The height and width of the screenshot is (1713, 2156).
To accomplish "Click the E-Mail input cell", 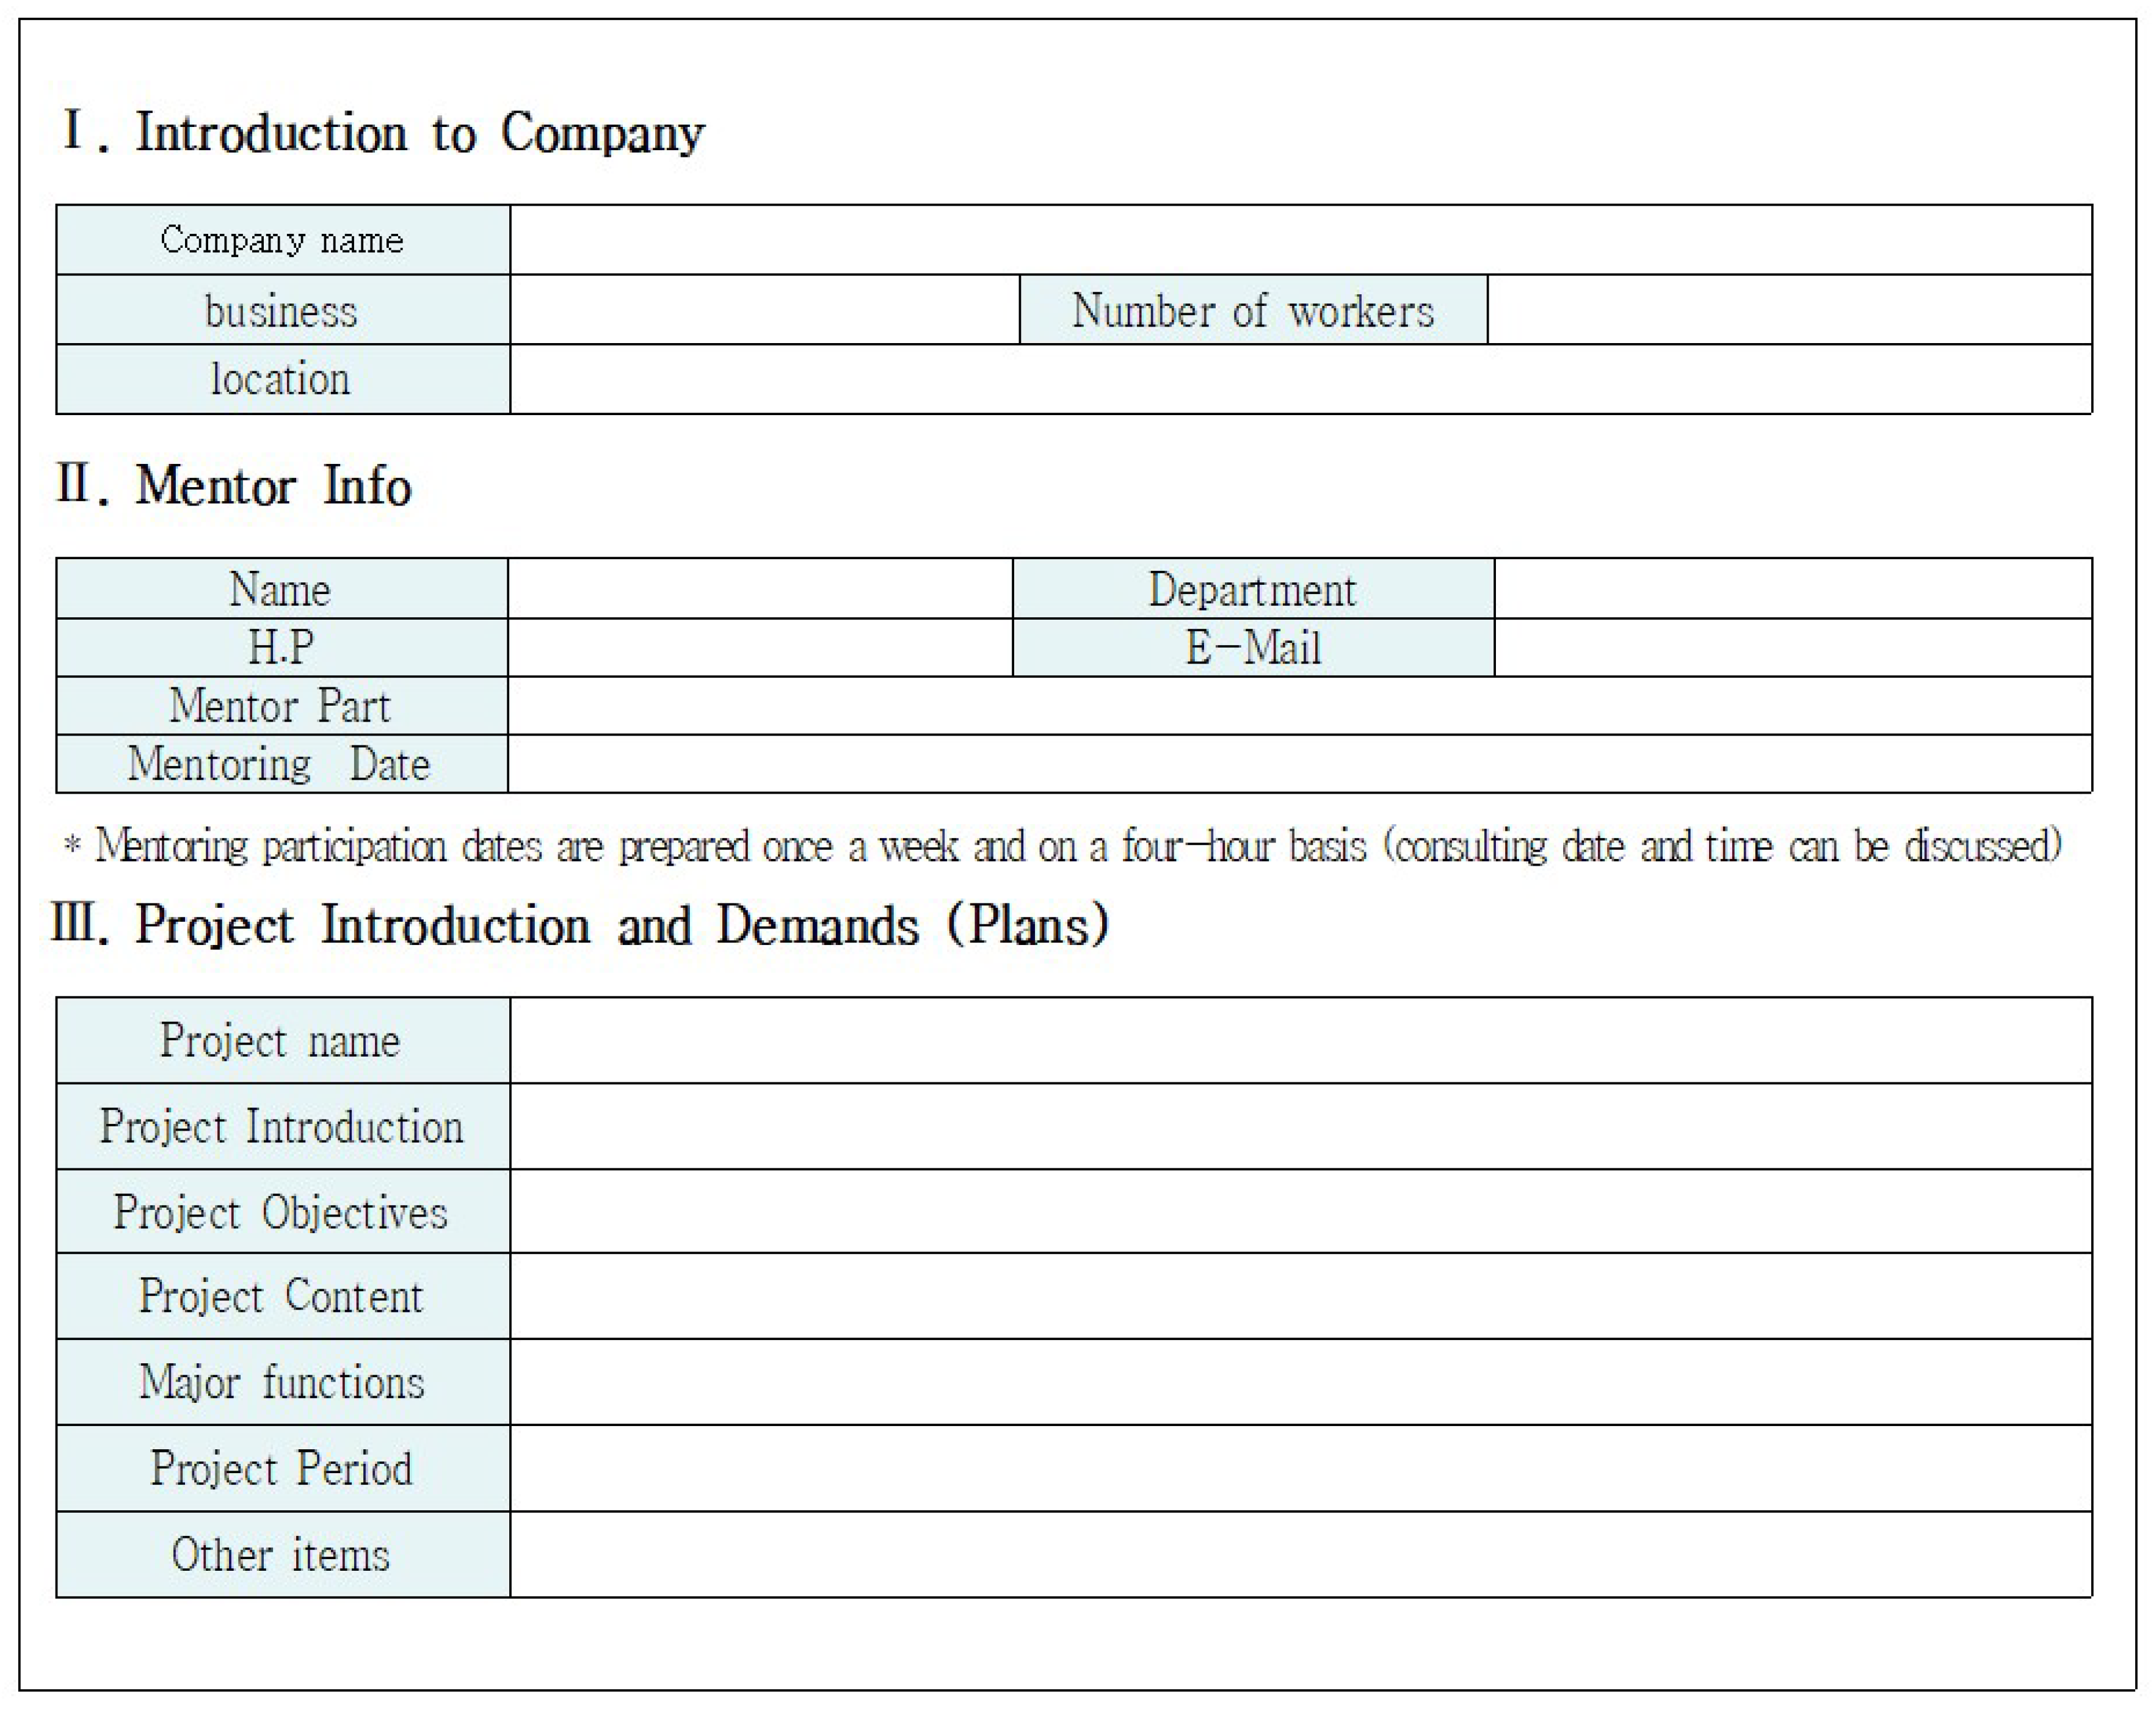I will coord(1792,647).
